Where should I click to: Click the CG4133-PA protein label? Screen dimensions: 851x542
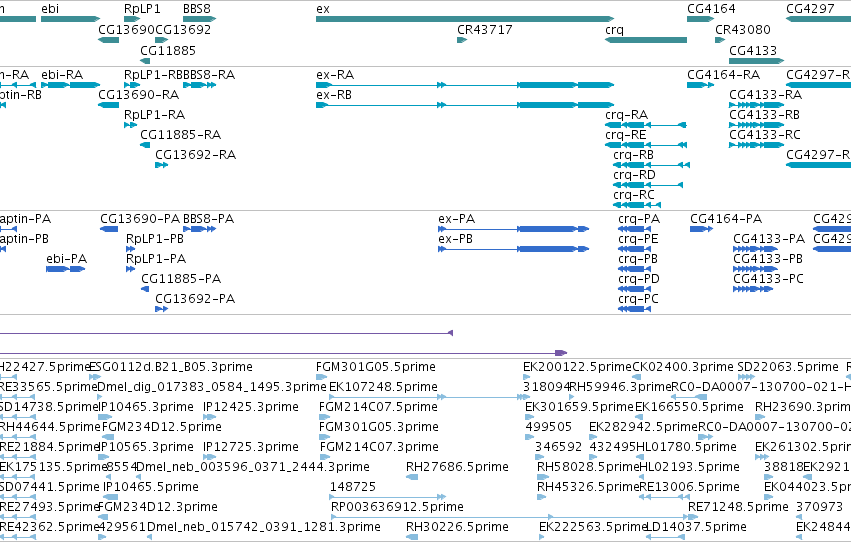pos(769,239)
